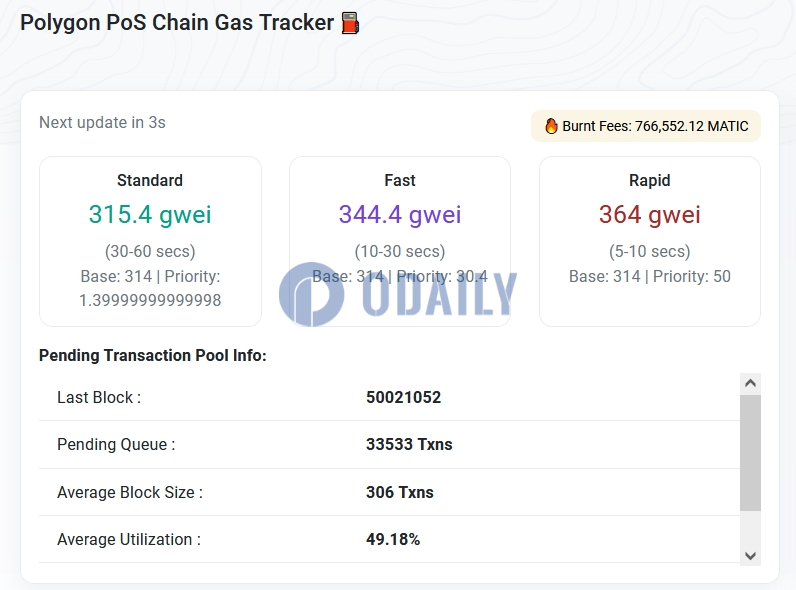The image size is (796, 590).
Task: Click the ODAILY watermark logo
Action: pyautogui.click(x=397, y=294)
